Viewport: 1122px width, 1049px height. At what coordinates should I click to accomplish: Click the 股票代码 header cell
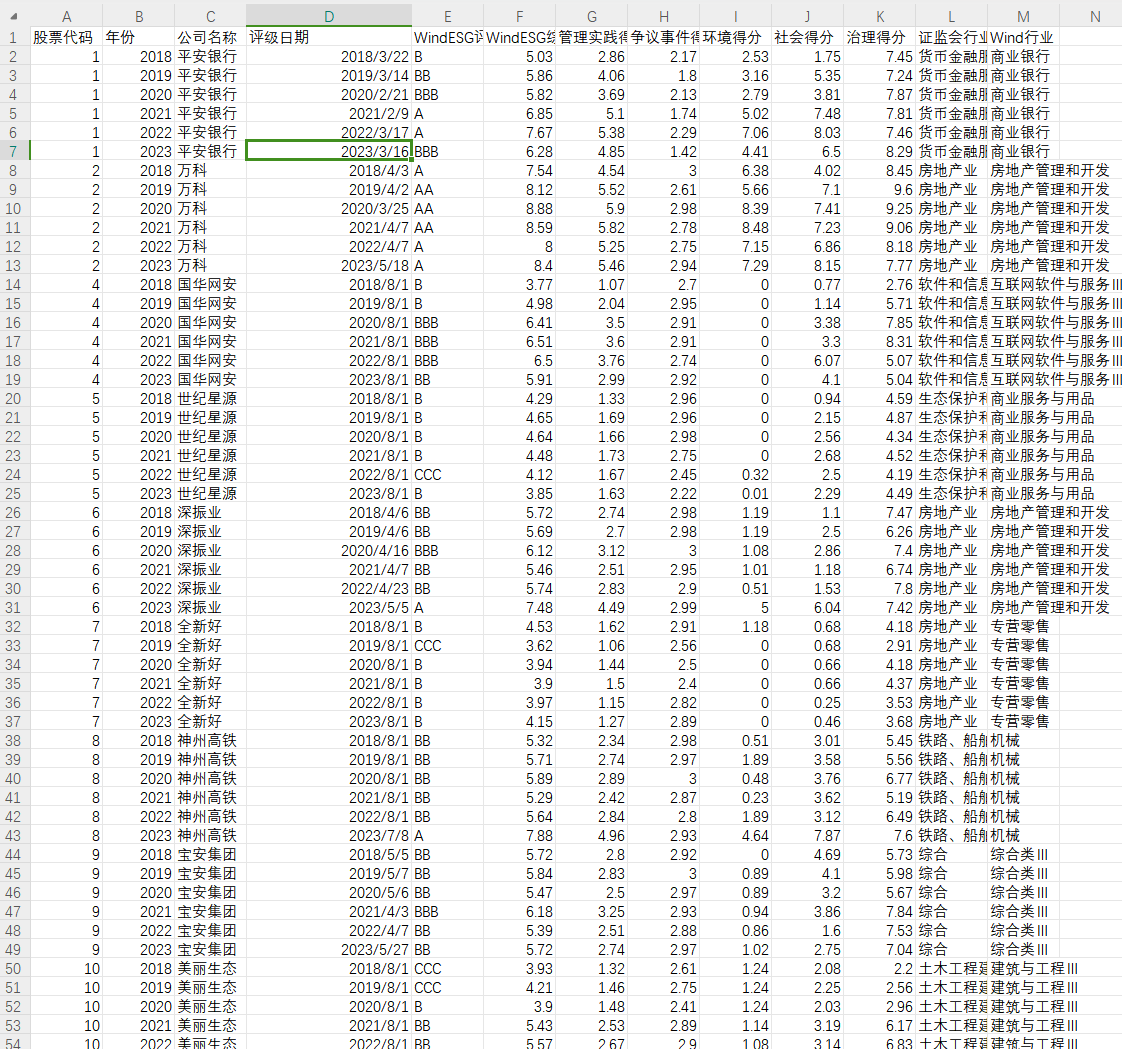coord(66,37)
